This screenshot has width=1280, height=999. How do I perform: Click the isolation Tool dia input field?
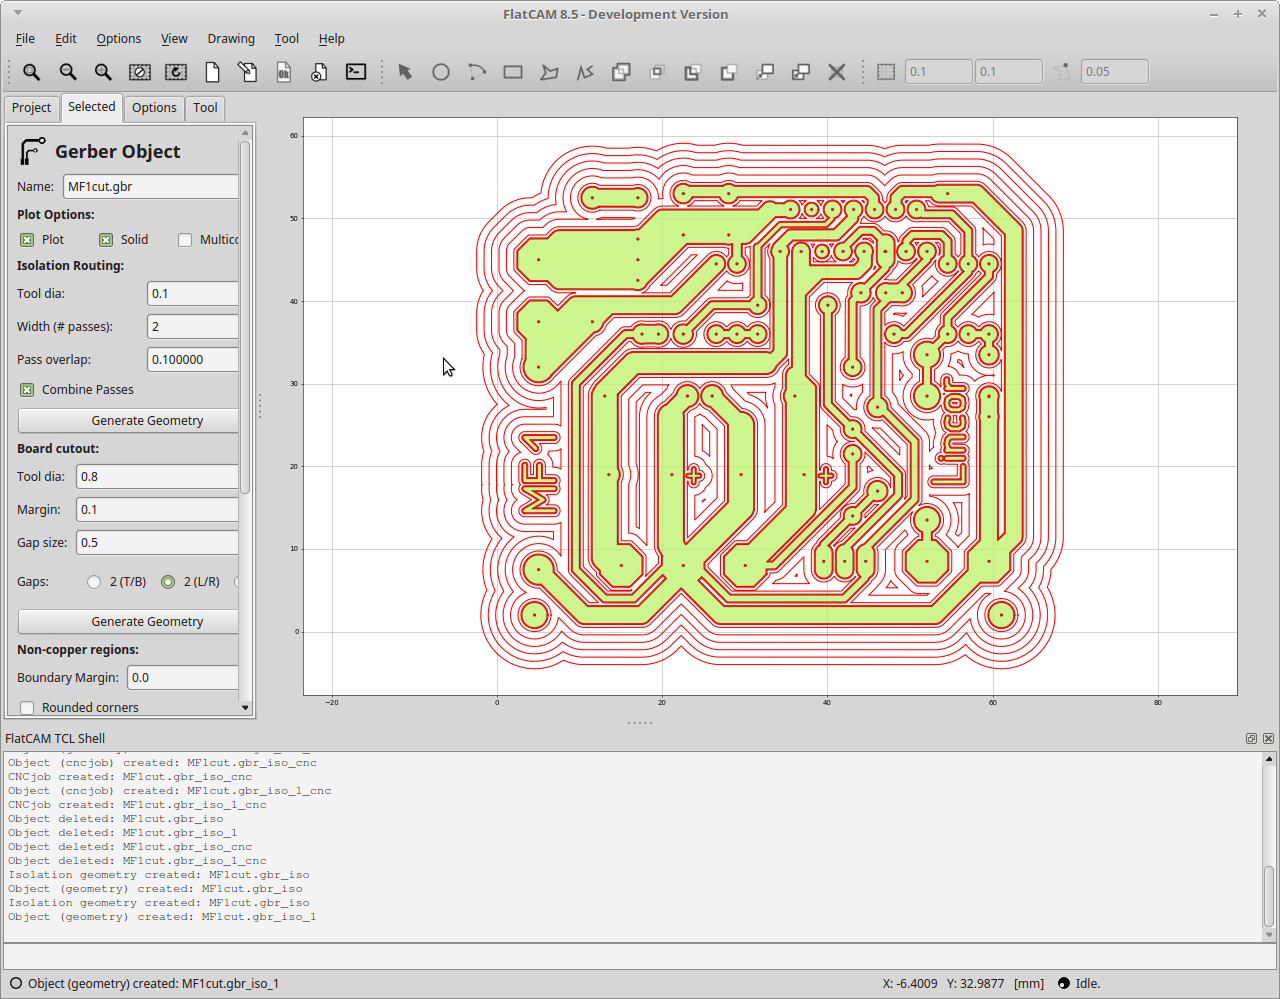pyautogui.click(x=192, y=294)
